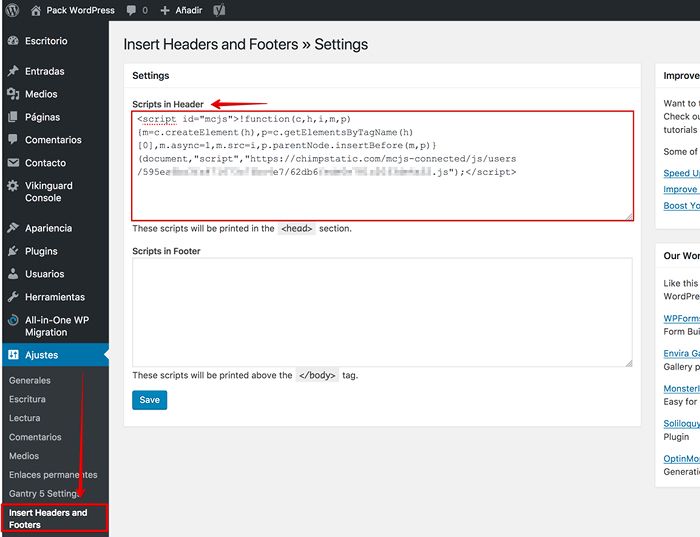Click the comments bubble icon in admin bar
Screen dimensions: 700x537
130,10
